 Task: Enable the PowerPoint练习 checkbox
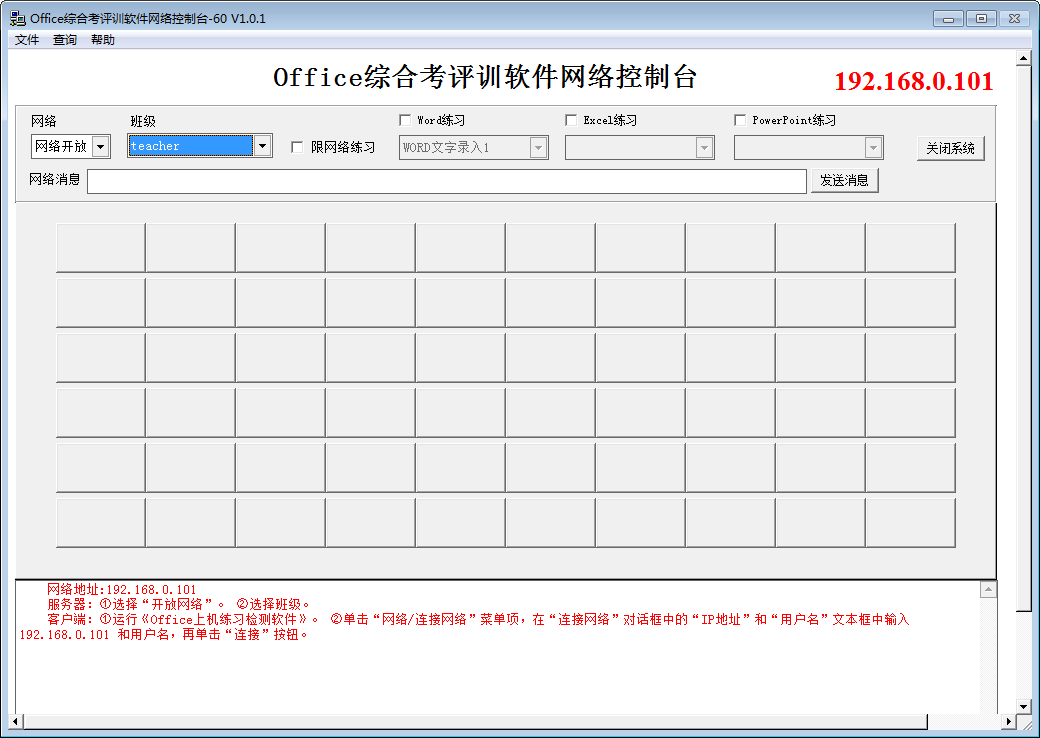(x=740, y=120)
